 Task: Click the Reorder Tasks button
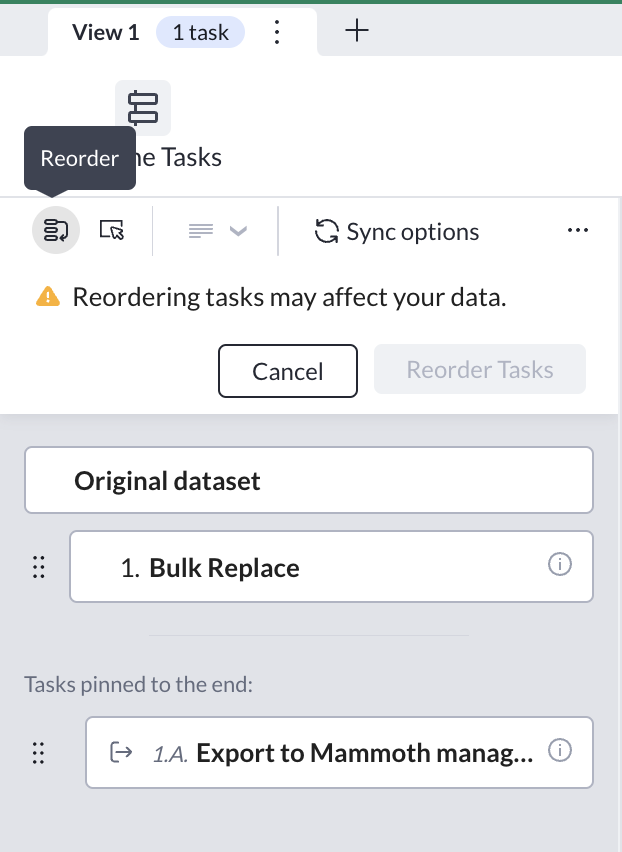coord(480,371)
